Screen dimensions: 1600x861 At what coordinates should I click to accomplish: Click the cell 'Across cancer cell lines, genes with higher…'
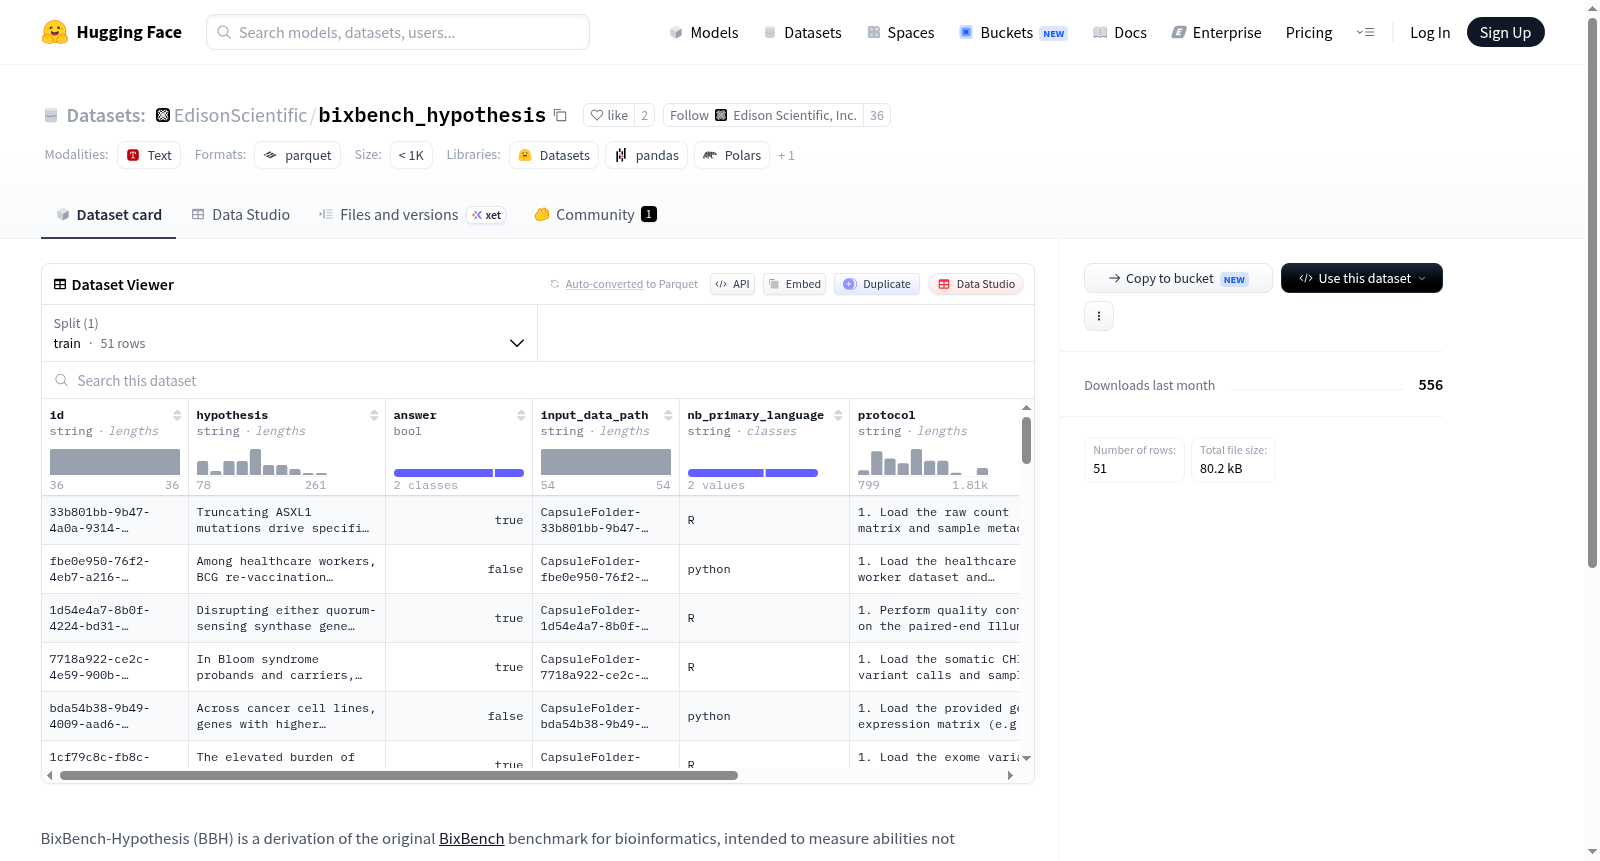tap(287, 716)
